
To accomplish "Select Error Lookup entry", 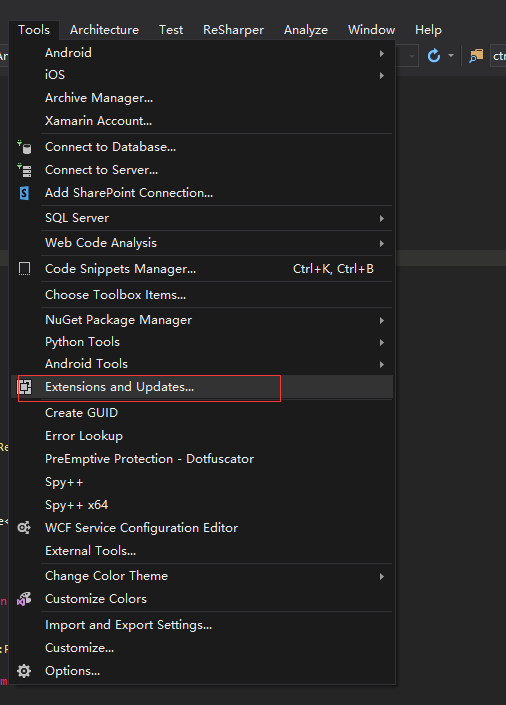I will pos(202,436).
